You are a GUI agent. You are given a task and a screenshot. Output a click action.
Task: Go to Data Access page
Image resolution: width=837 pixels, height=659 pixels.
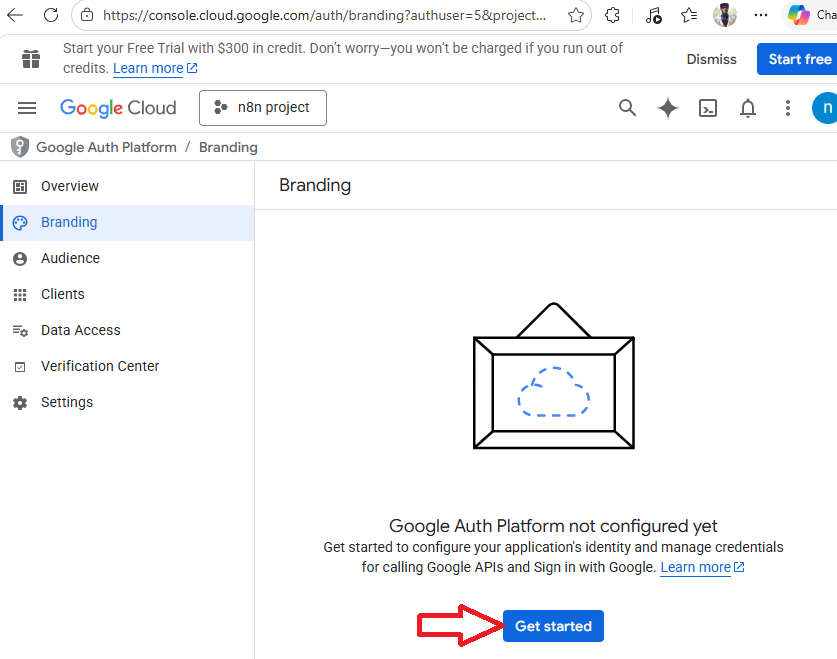pos(80,330)
